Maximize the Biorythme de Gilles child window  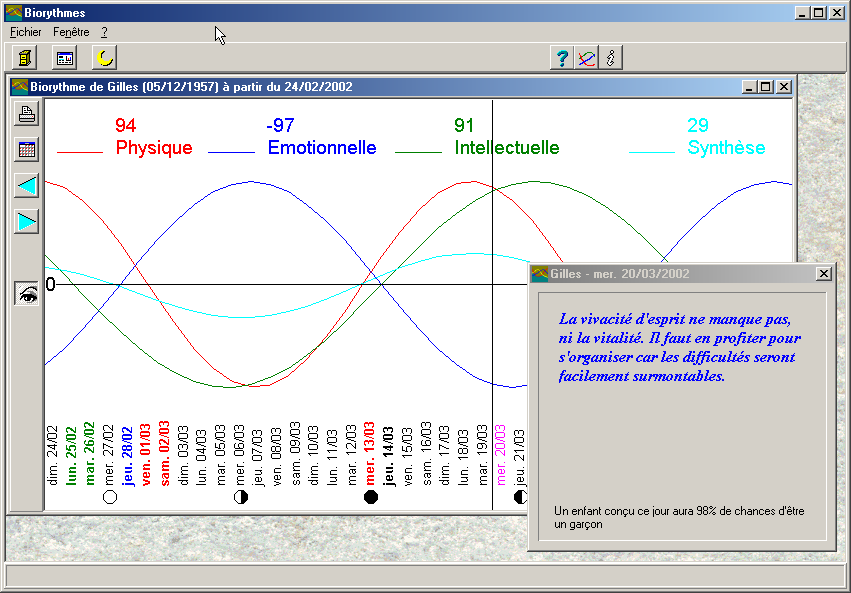pos(766,87)
